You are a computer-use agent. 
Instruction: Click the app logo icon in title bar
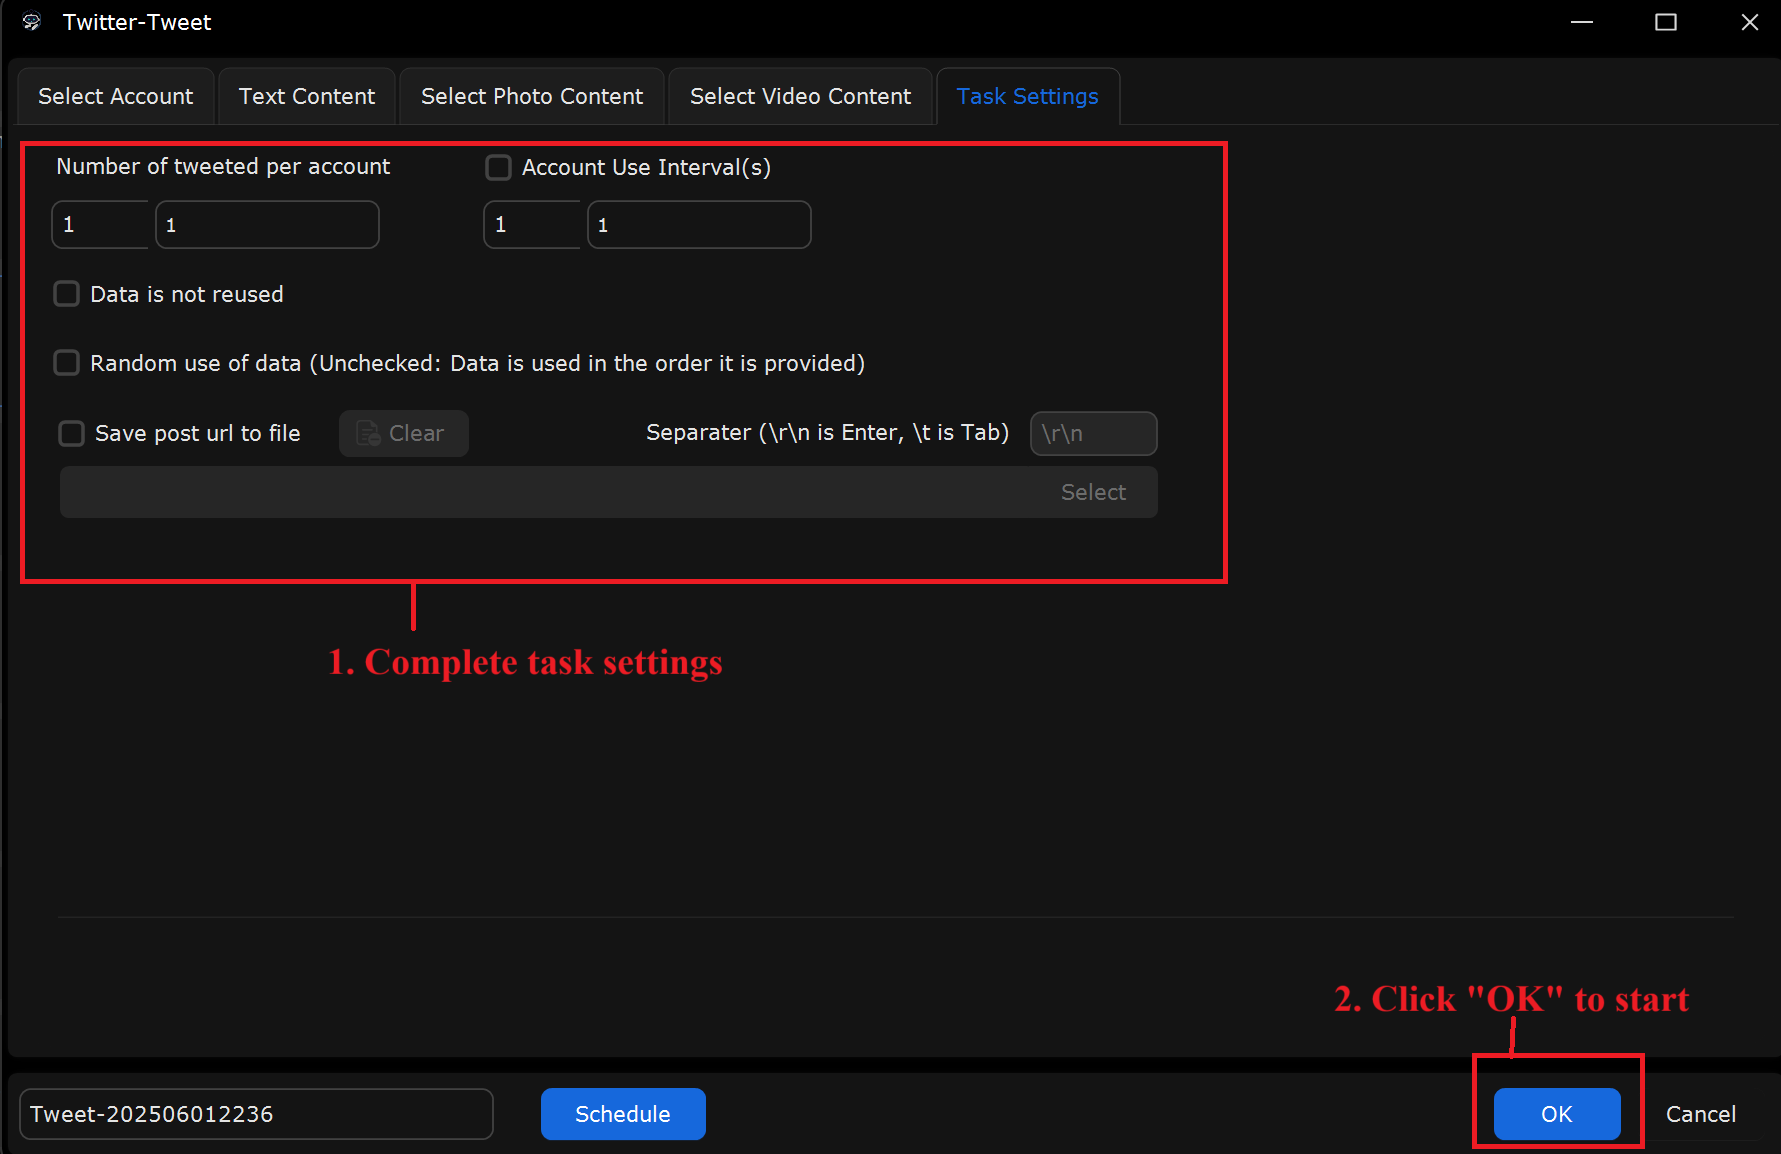coord(31,22)
